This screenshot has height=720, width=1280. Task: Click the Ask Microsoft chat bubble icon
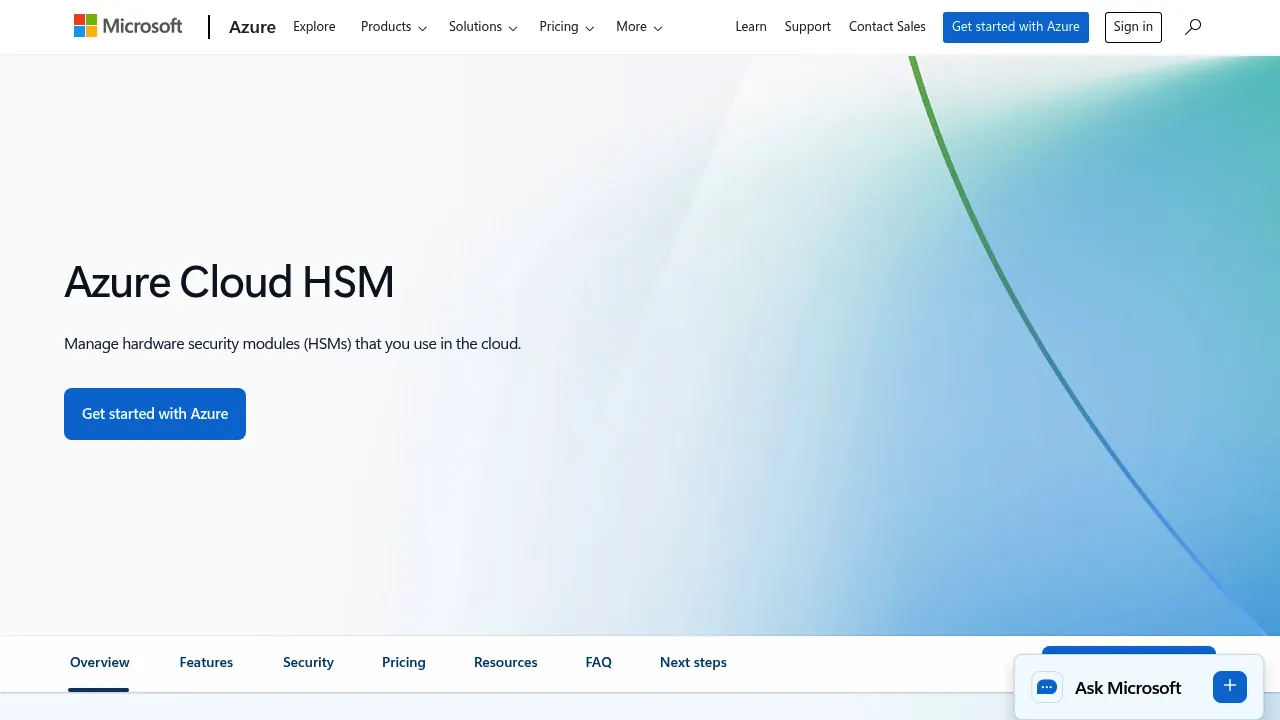pyautogui.click(x=1047, y=687)
